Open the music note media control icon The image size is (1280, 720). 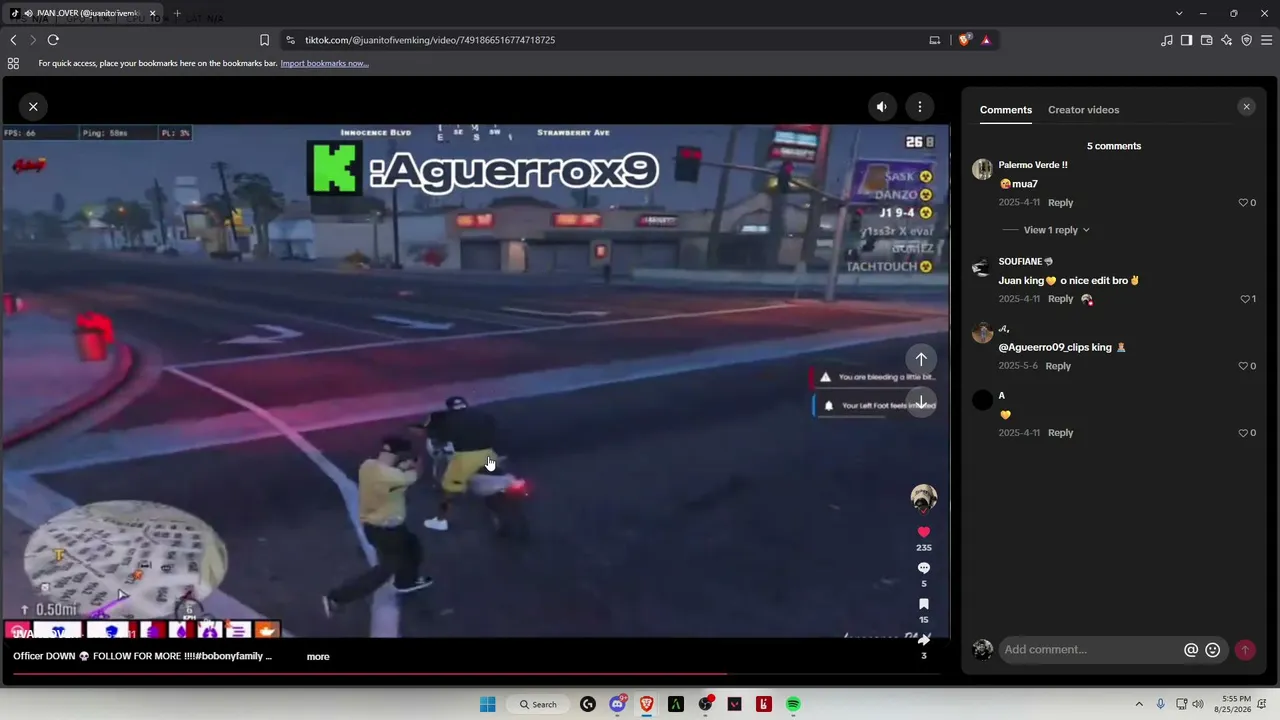pyautogui.click(x=1167, y=40)
